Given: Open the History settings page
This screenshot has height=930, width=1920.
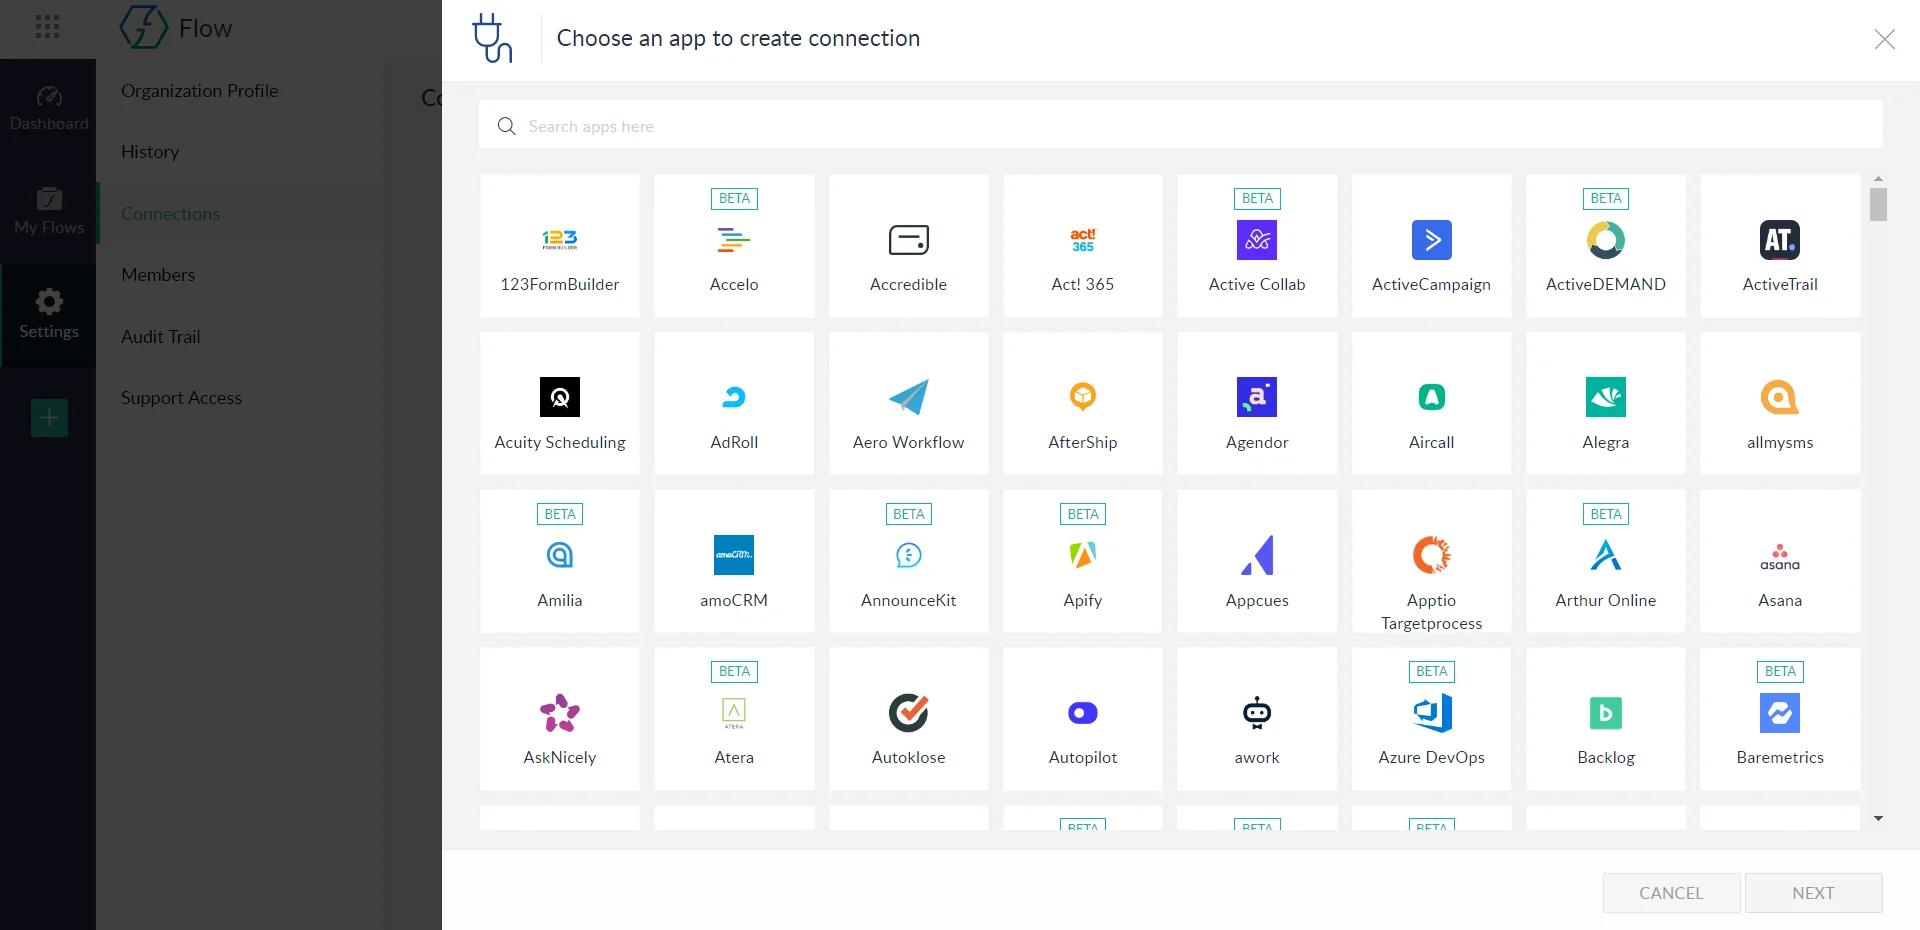Looking at the screenshot, I should (150, 152).
